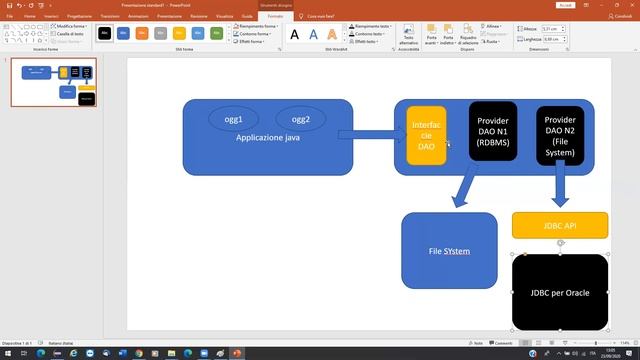640x360 pixels.
Task: Click the Altezza spinner arrows
Action: pyautogui.click(x=563, y=29)
